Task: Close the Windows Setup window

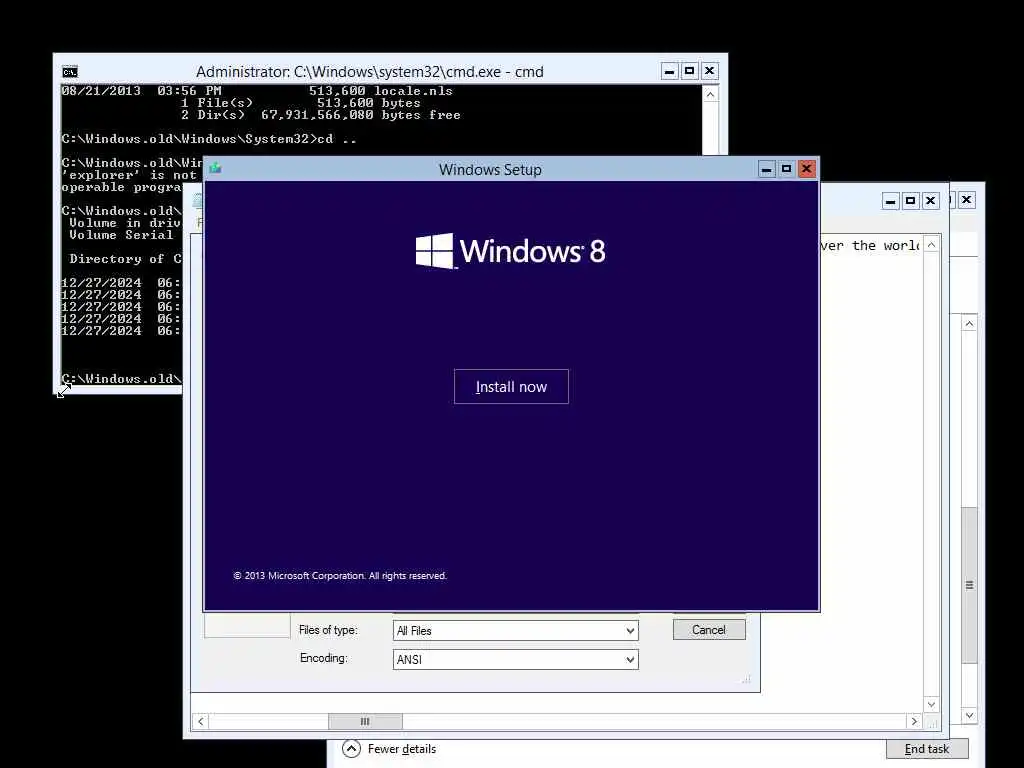Action: 807,169
